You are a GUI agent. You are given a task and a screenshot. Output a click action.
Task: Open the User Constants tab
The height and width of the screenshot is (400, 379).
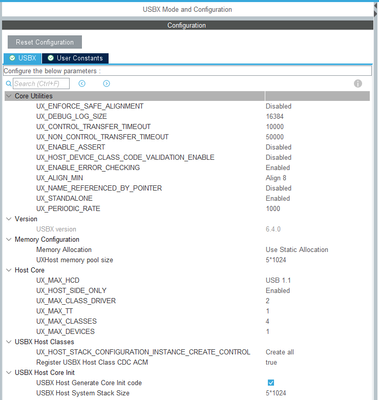coord(75,58)
